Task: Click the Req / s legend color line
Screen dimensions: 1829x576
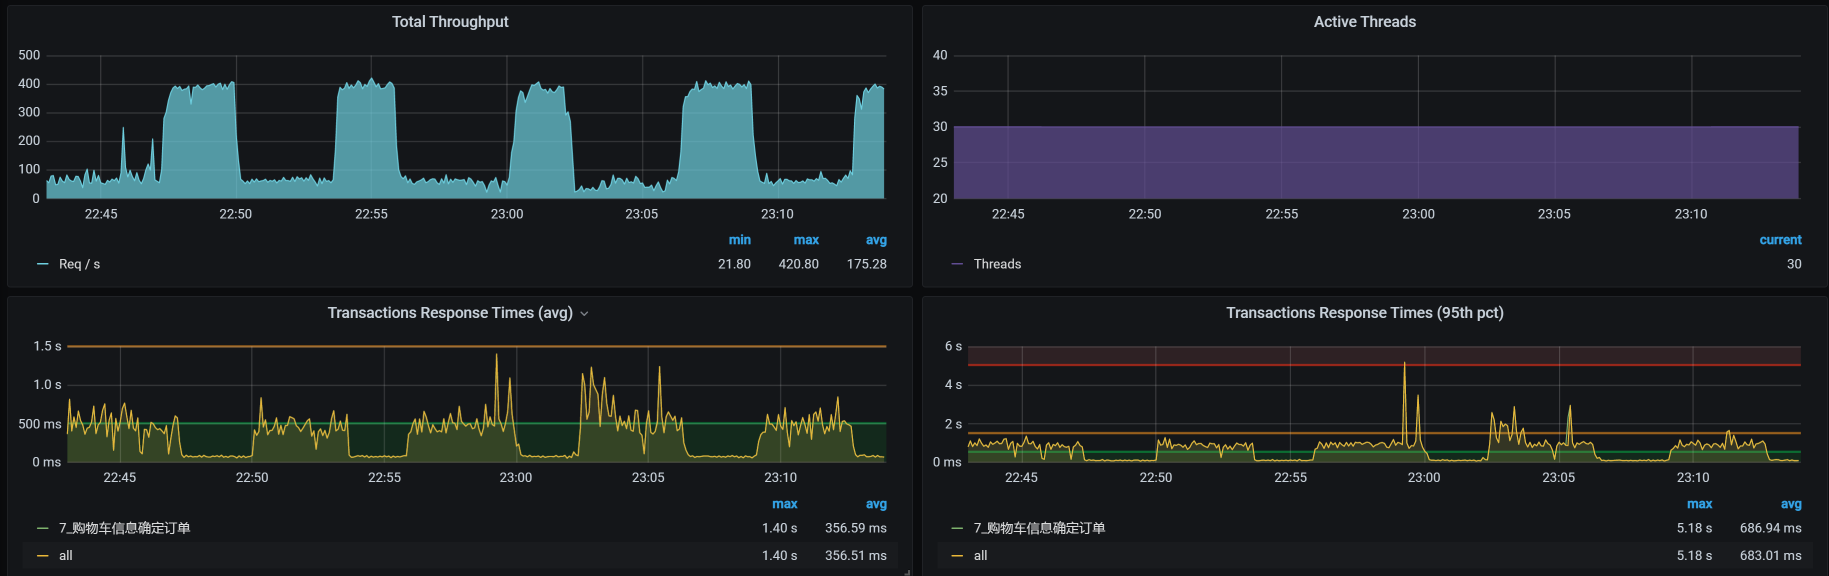Action: pos(42,264)
